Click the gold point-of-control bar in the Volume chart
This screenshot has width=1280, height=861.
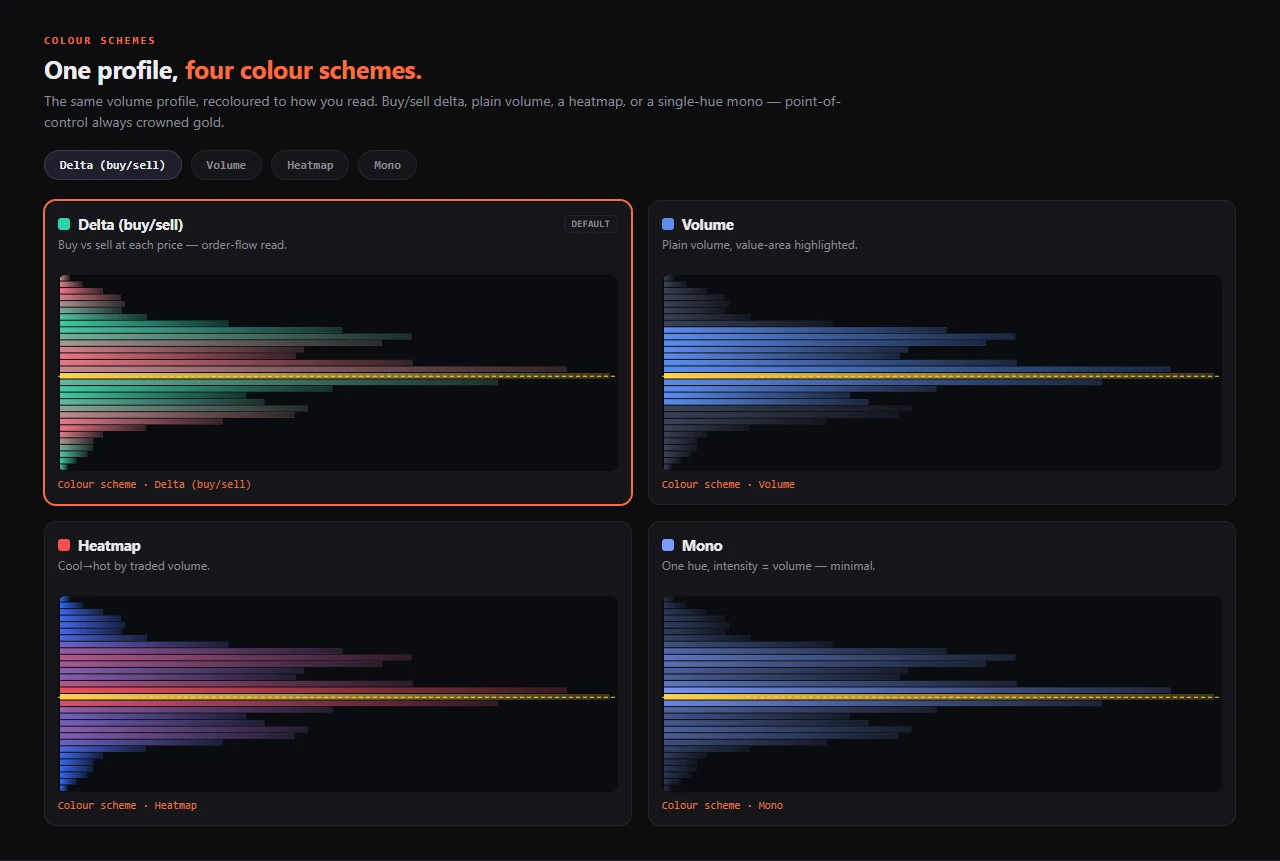939,376
